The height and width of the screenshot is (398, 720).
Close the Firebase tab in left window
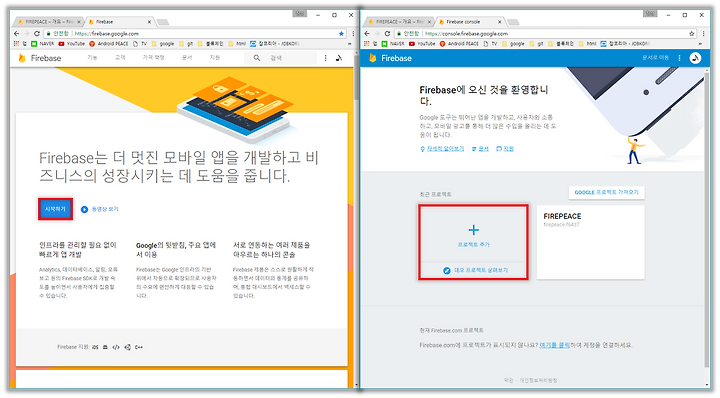pos(149,22)
